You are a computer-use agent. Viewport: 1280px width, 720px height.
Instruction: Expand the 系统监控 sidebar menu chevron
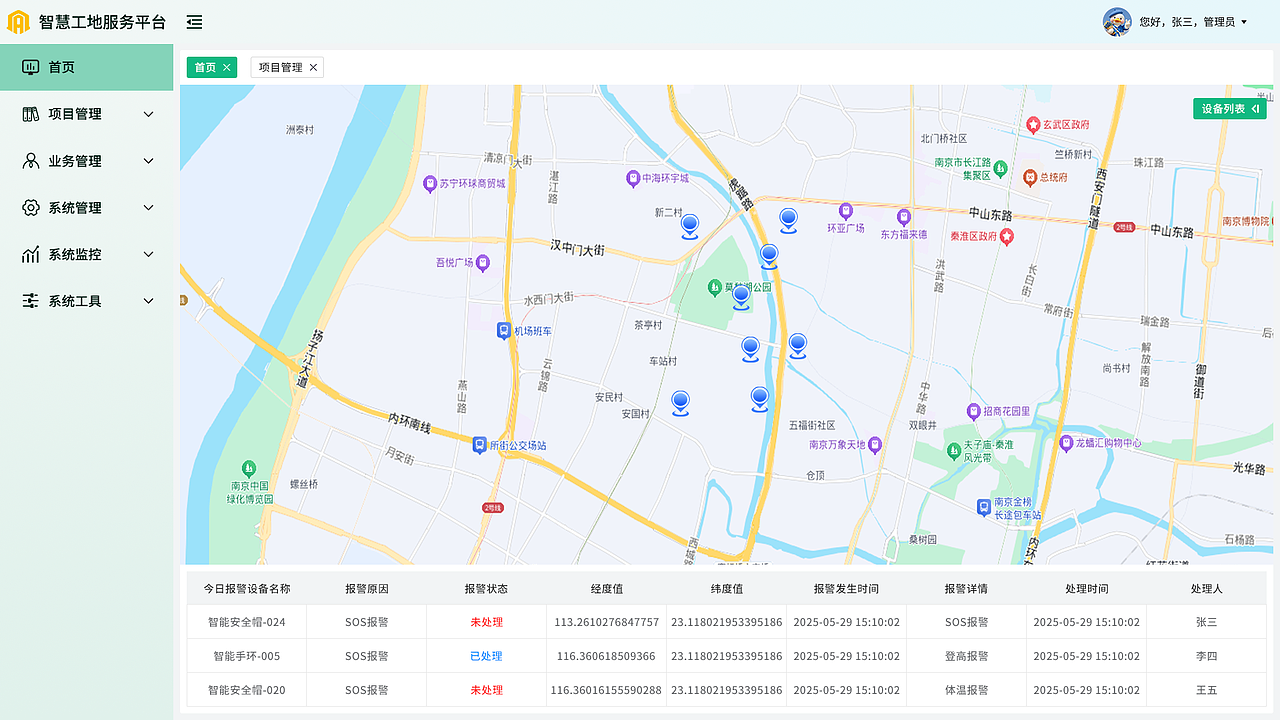(148, 254)
